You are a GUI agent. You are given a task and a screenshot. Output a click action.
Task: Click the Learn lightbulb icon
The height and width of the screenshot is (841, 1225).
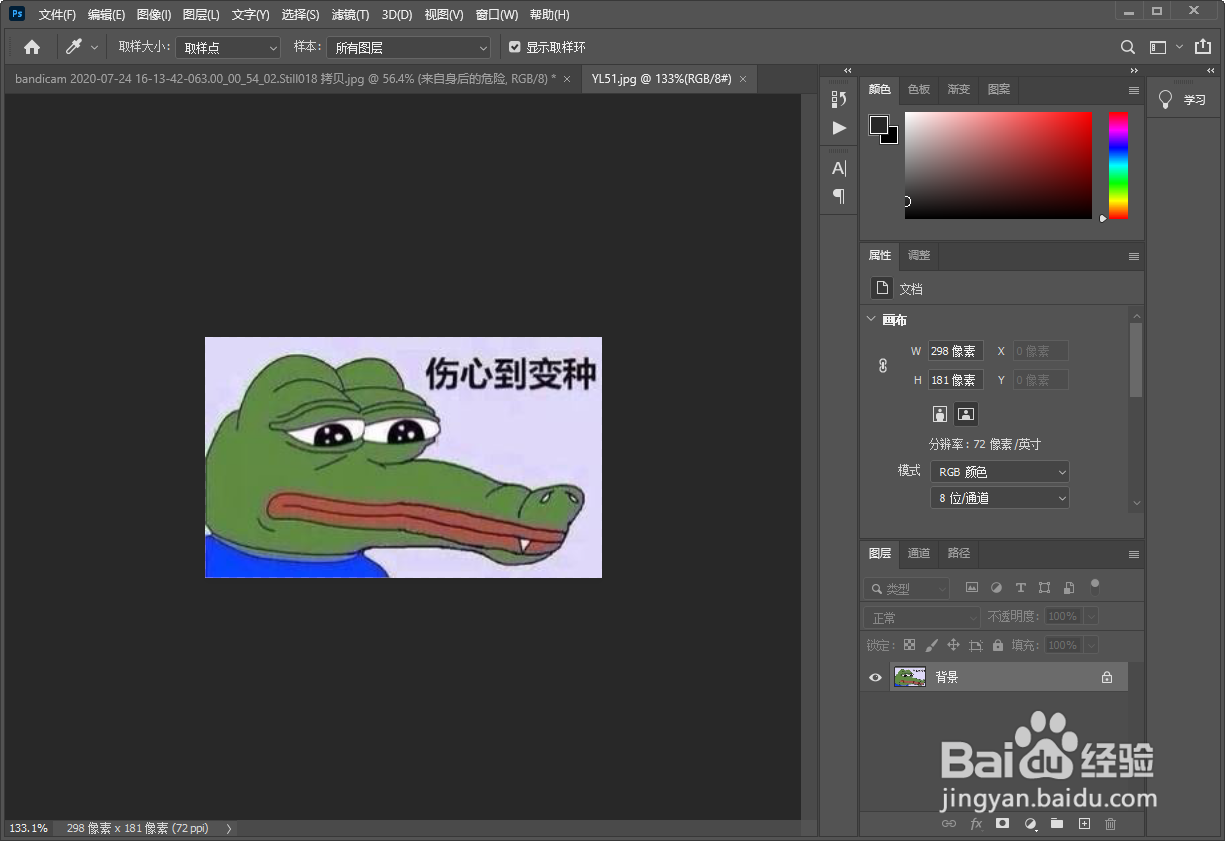click(x=1165, y=99)
